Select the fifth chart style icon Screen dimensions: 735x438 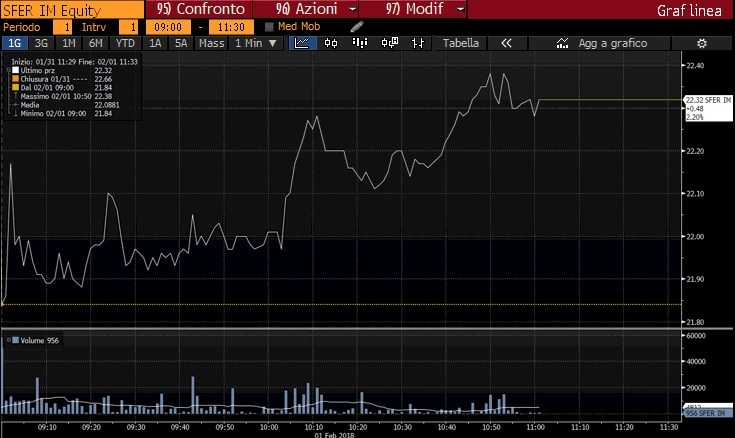coord(419,43)
